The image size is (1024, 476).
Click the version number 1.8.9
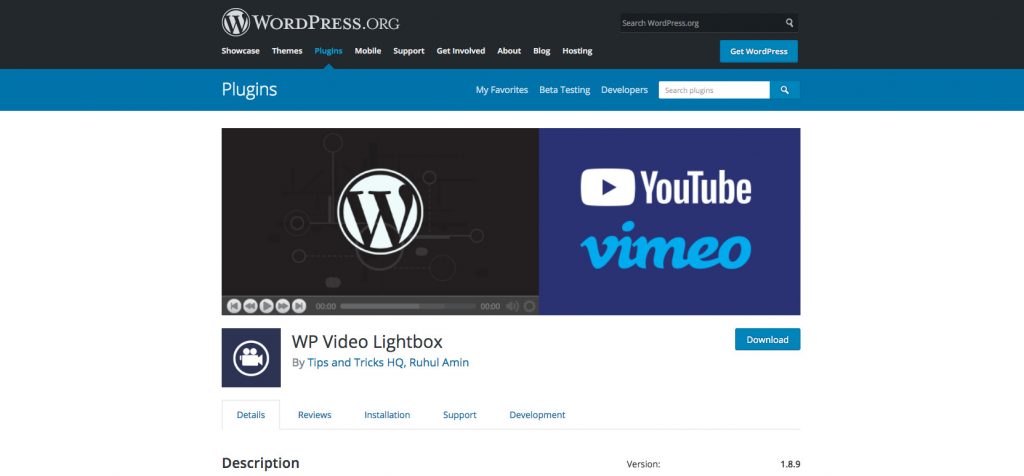point(790,464)
